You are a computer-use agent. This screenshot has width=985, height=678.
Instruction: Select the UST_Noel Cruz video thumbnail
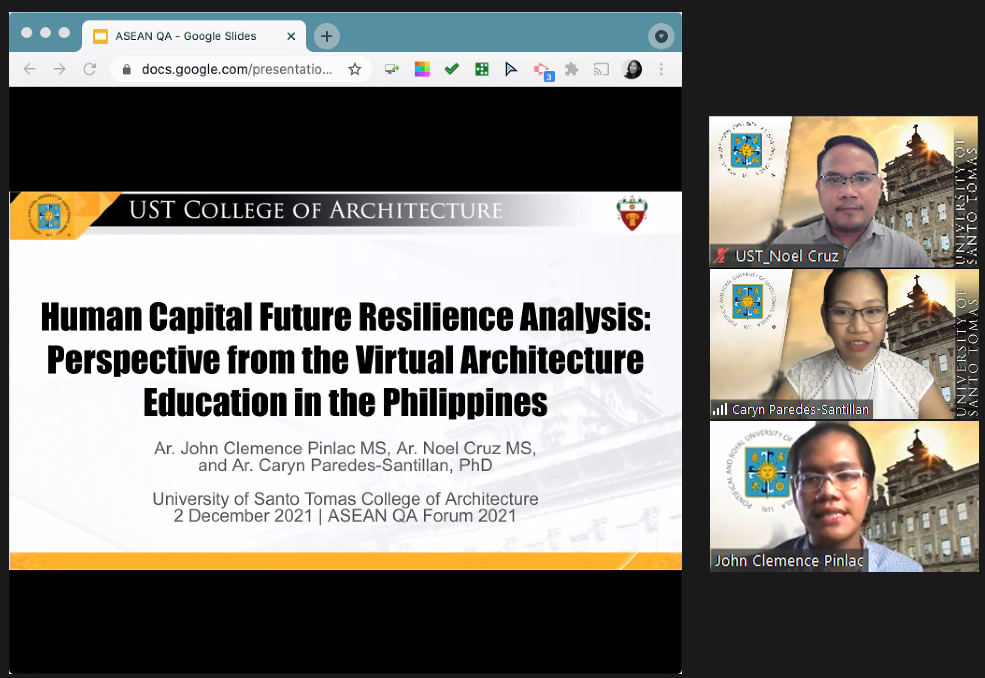pyautogui.click(x=844, y=192)
